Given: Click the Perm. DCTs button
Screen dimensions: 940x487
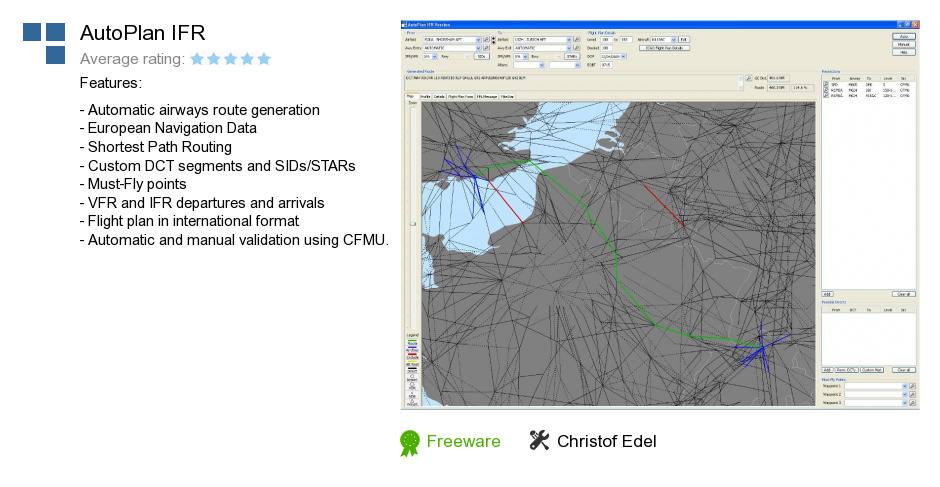Looking at the screenshot, I should coord(846,370).
